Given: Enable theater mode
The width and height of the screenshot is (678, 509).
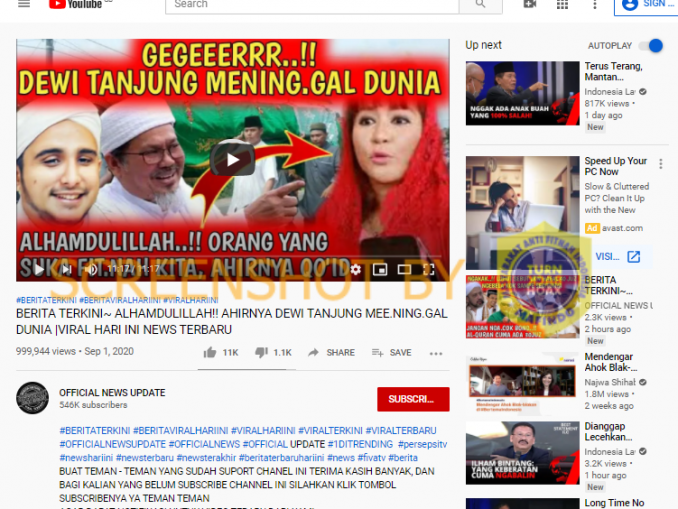Looking at the screenshot, I should (x=404, y=269).
